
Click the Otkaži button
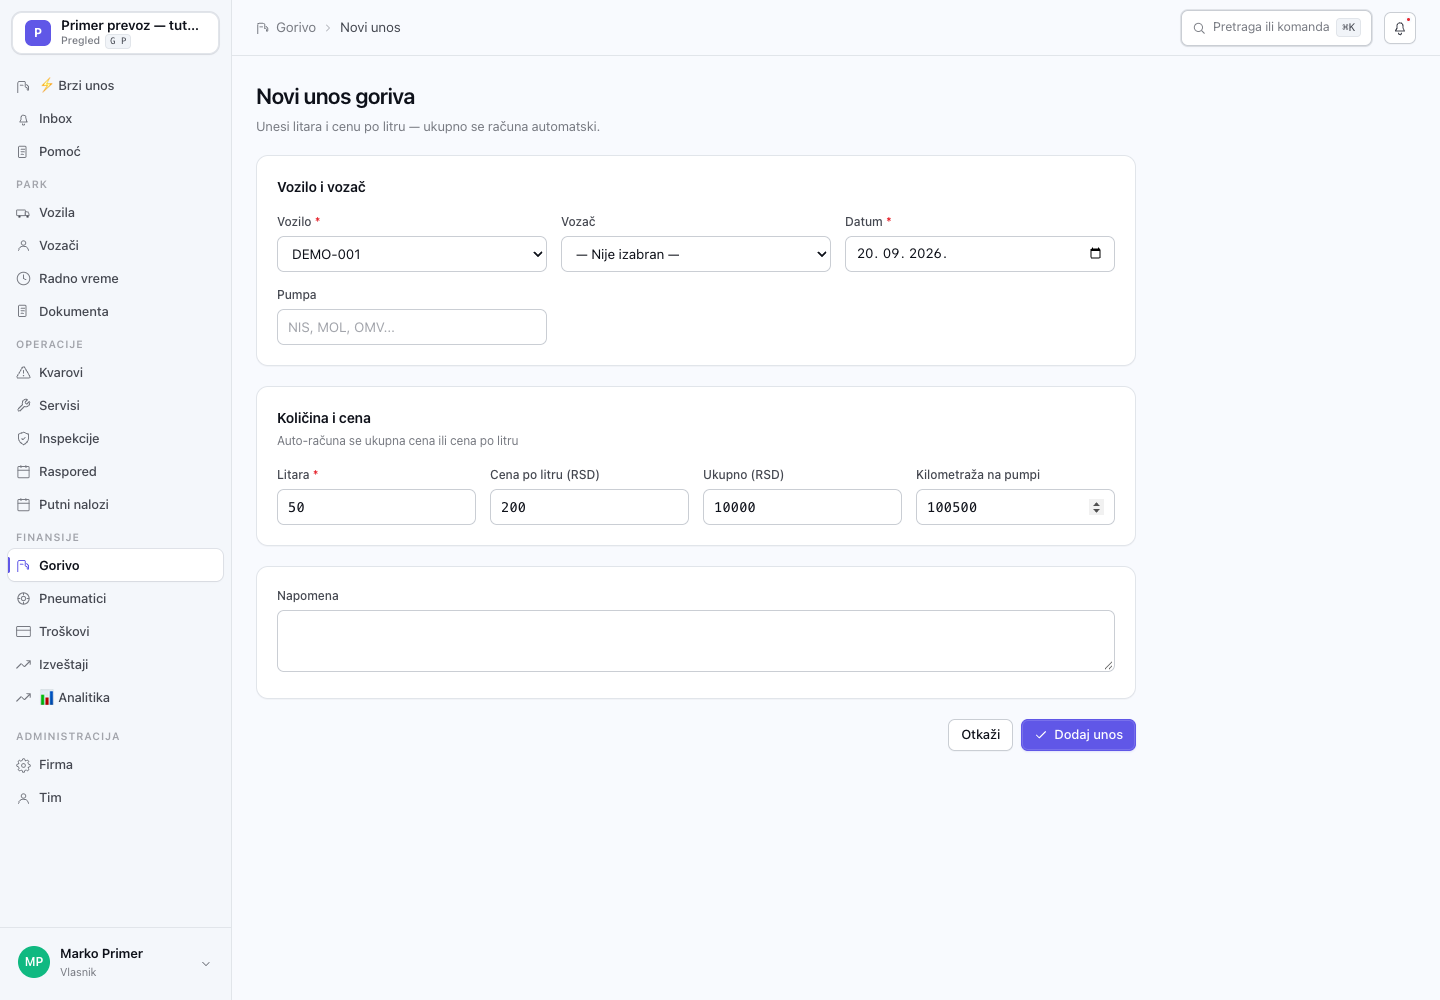point(980,735)
